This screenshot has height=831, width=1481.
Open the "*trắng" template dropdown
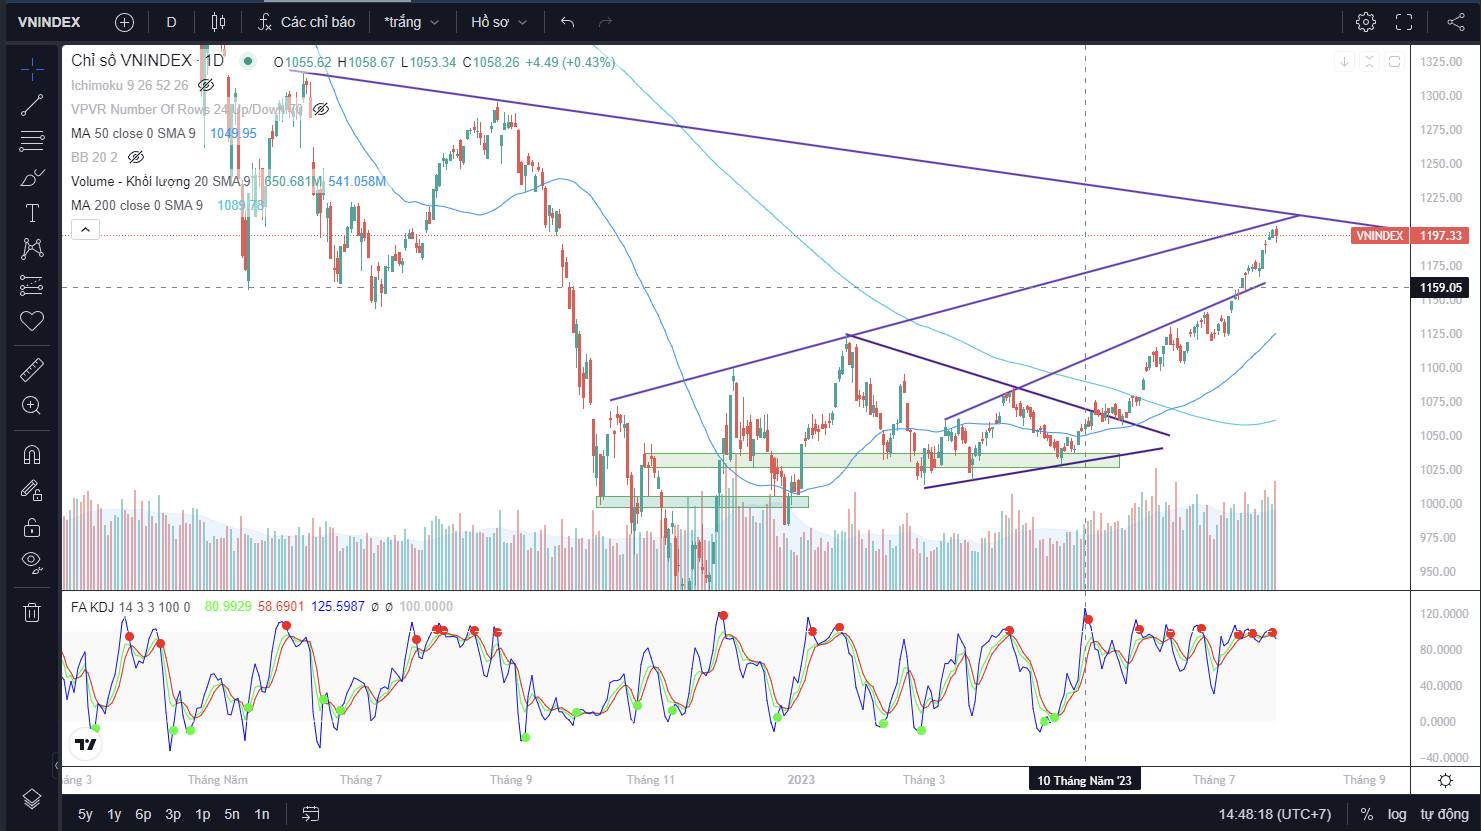tap(411, 22)
